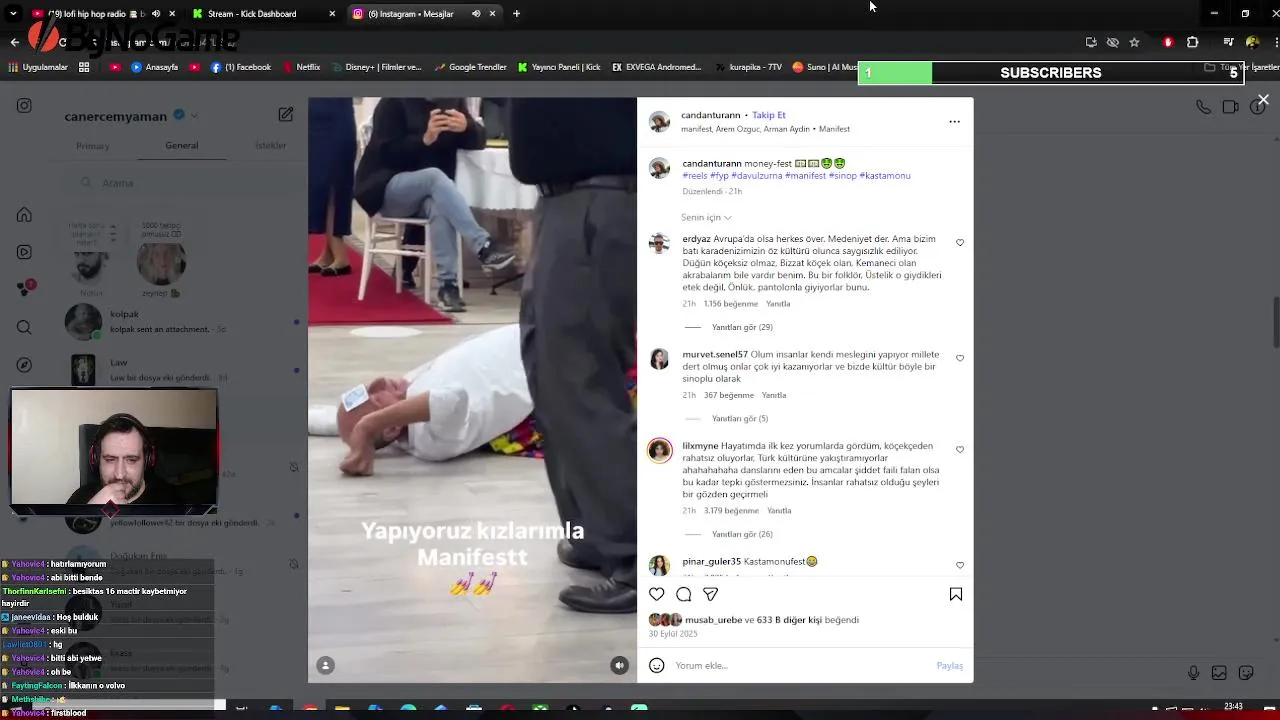Share the post via paper plane icon

pos(711,594)
